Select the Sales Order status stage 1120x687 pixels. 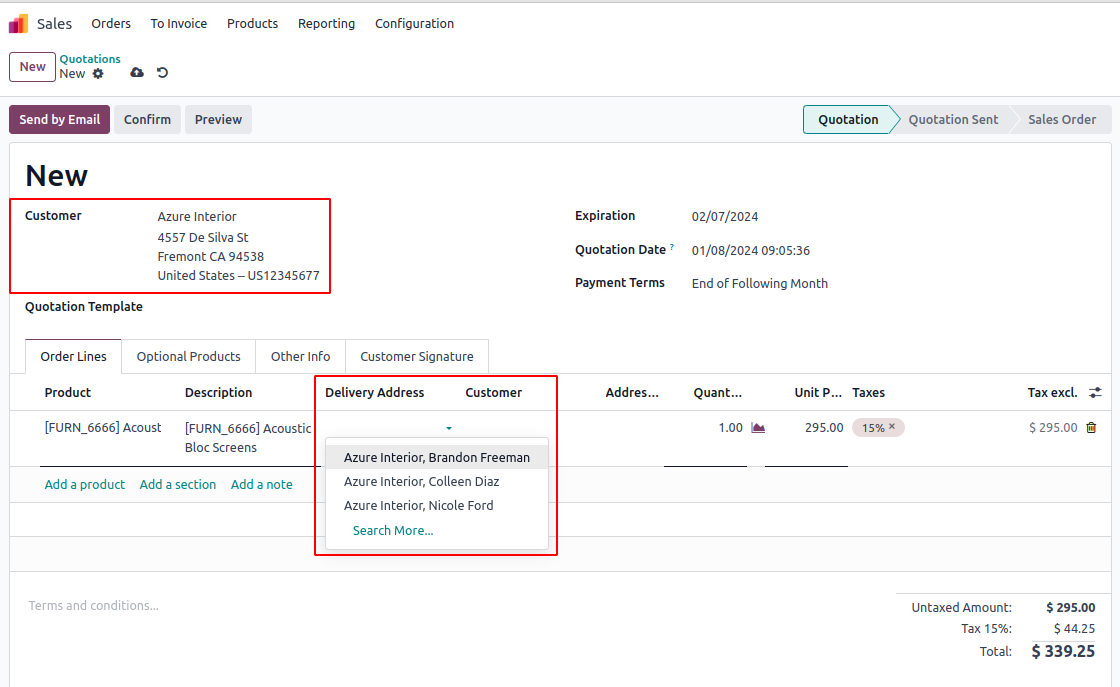click(1061, 119)
